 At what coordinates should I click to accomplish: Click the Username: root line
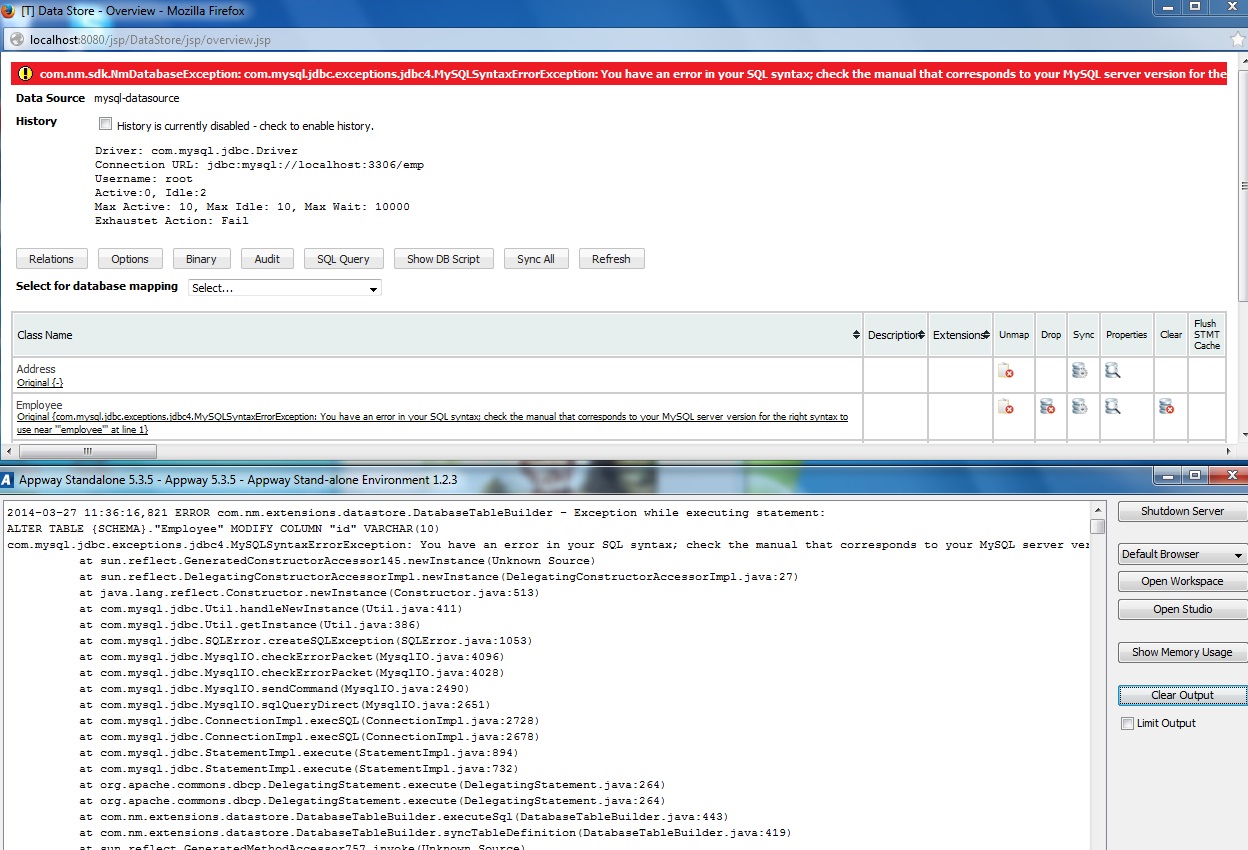pyautogui.click(x=144, y=179)
